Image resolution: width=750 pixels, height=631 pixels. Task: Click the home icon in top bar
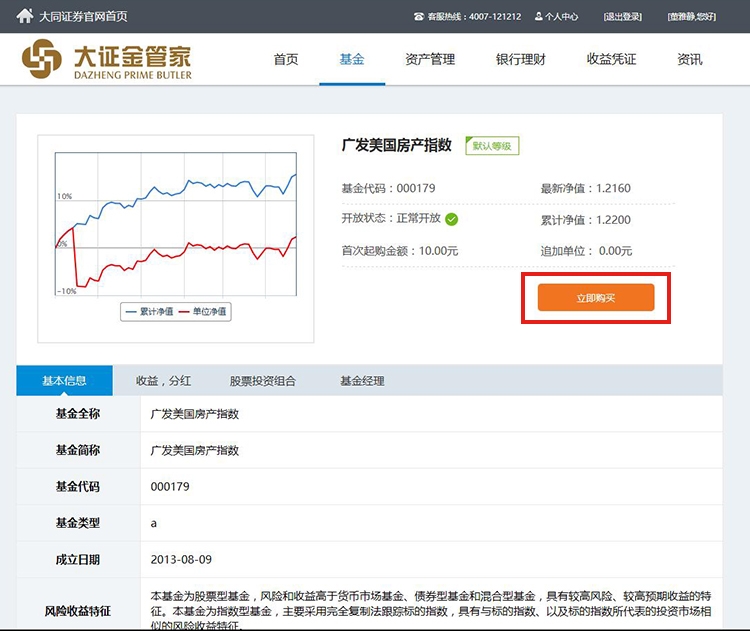pyautogui.click(x=24, y=16)
